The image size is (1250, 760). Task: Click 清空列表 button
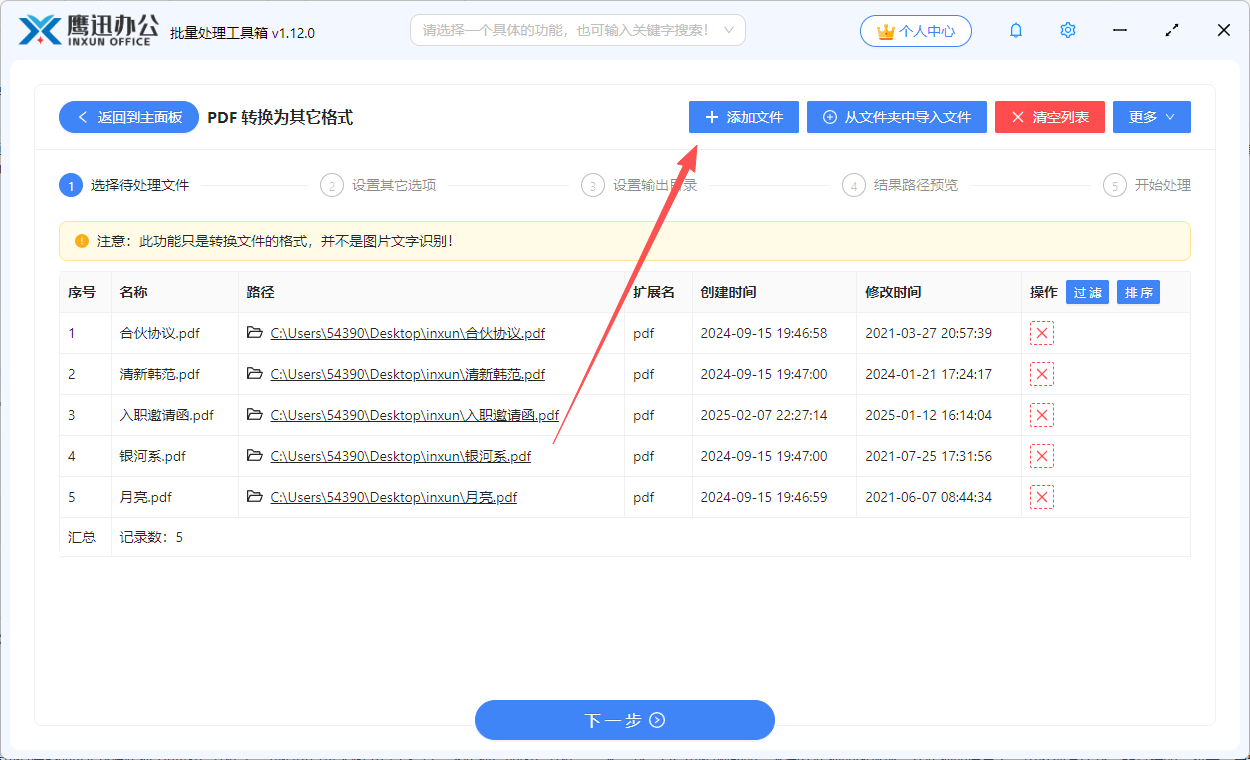point(1050,117)
